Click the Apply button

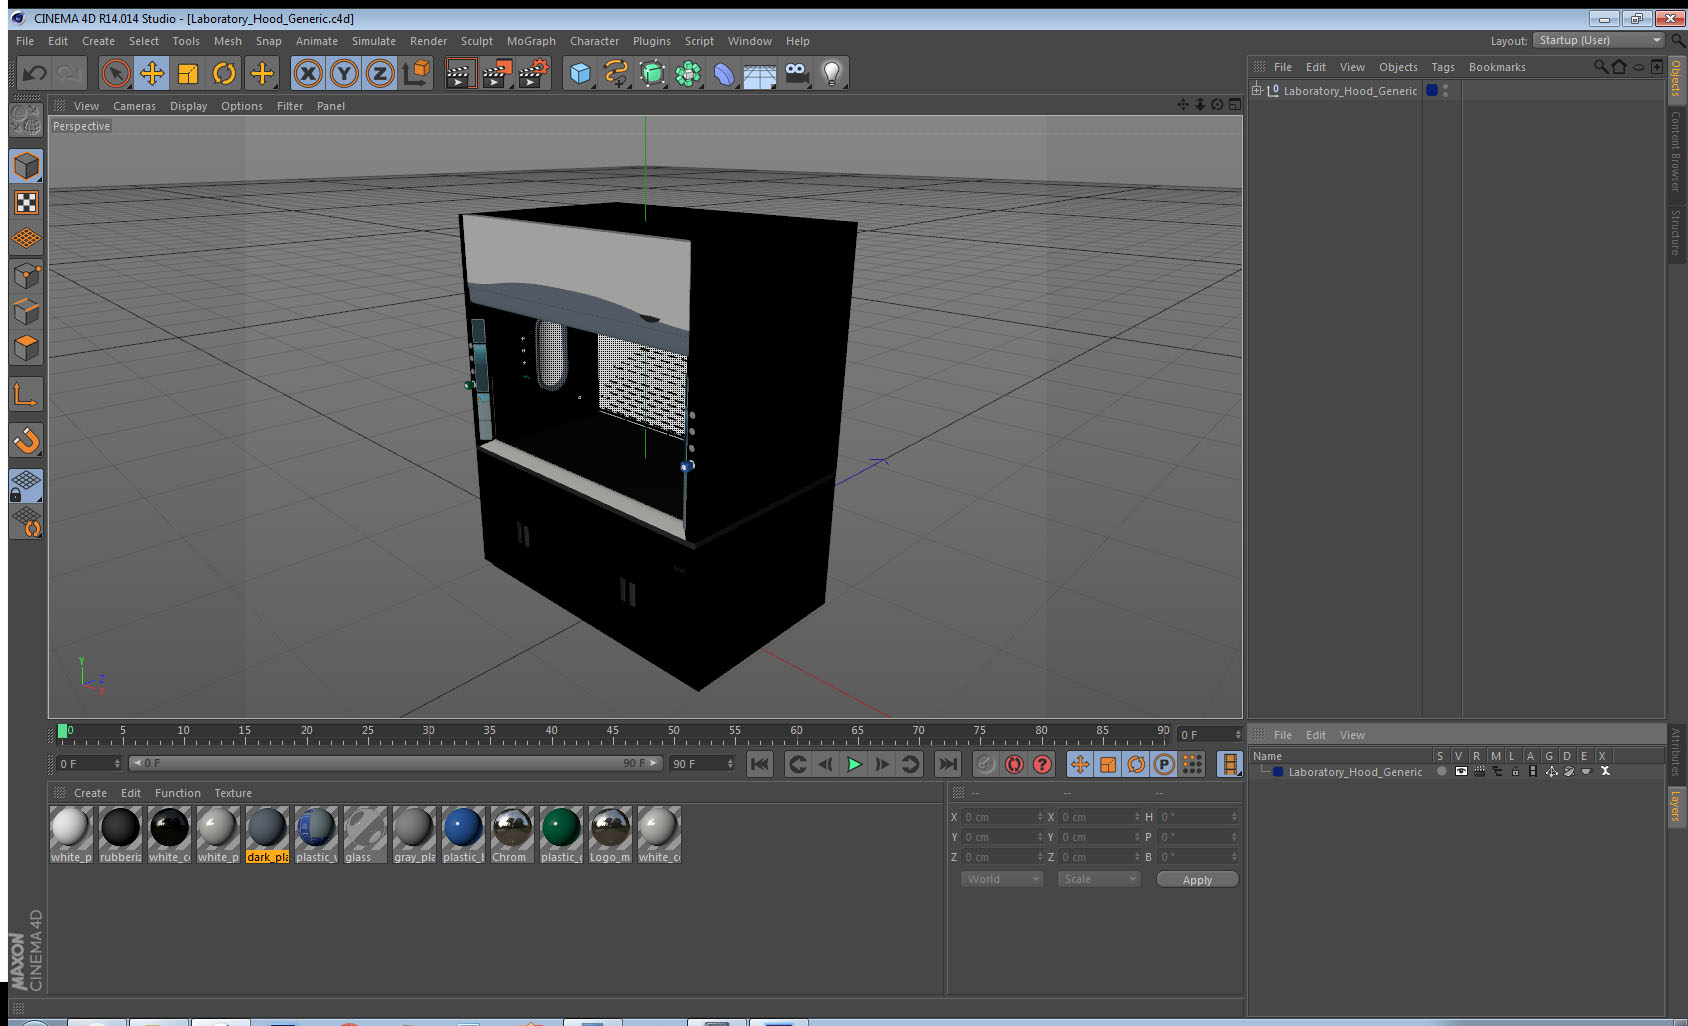[x=1197, y=880]
